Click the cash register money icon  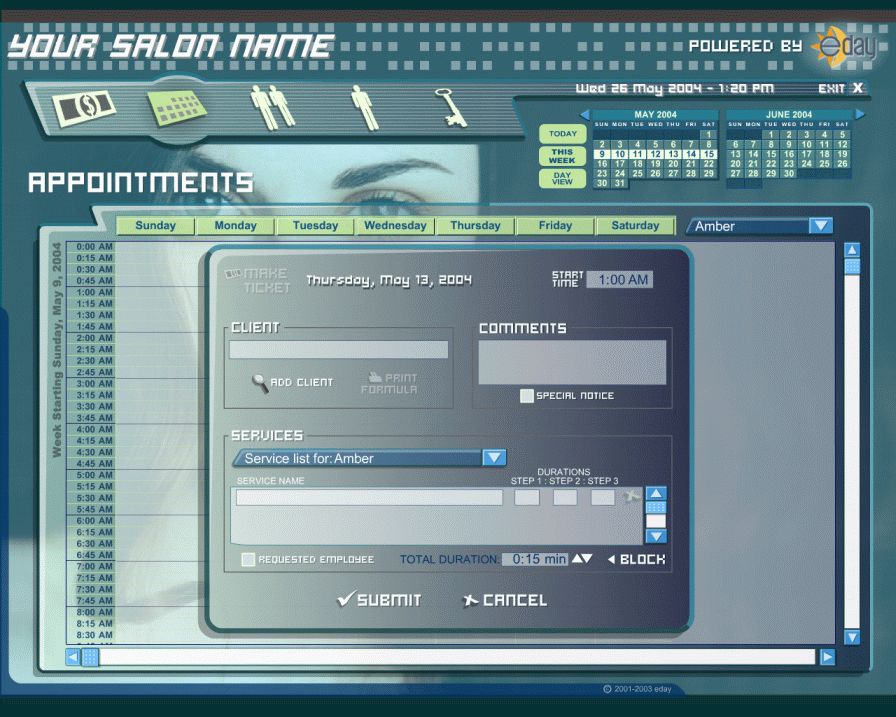pos(85,107)
